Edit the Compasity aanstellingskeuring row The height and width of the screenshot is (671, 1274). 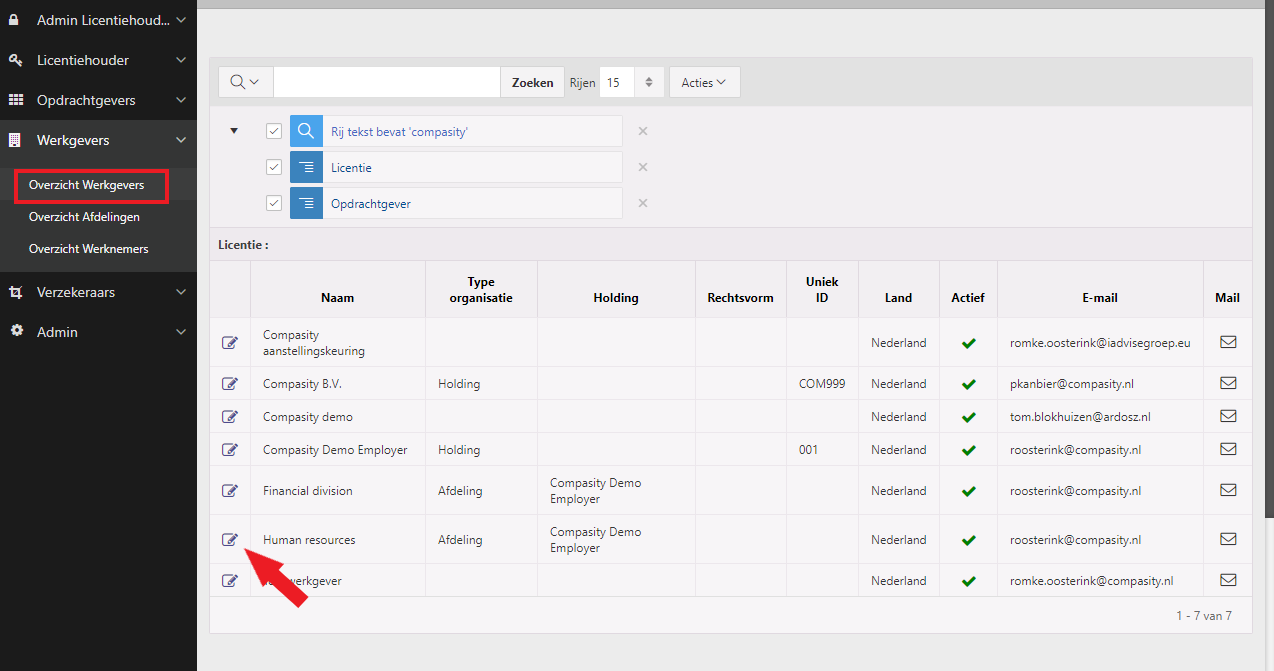coord(230,343)
